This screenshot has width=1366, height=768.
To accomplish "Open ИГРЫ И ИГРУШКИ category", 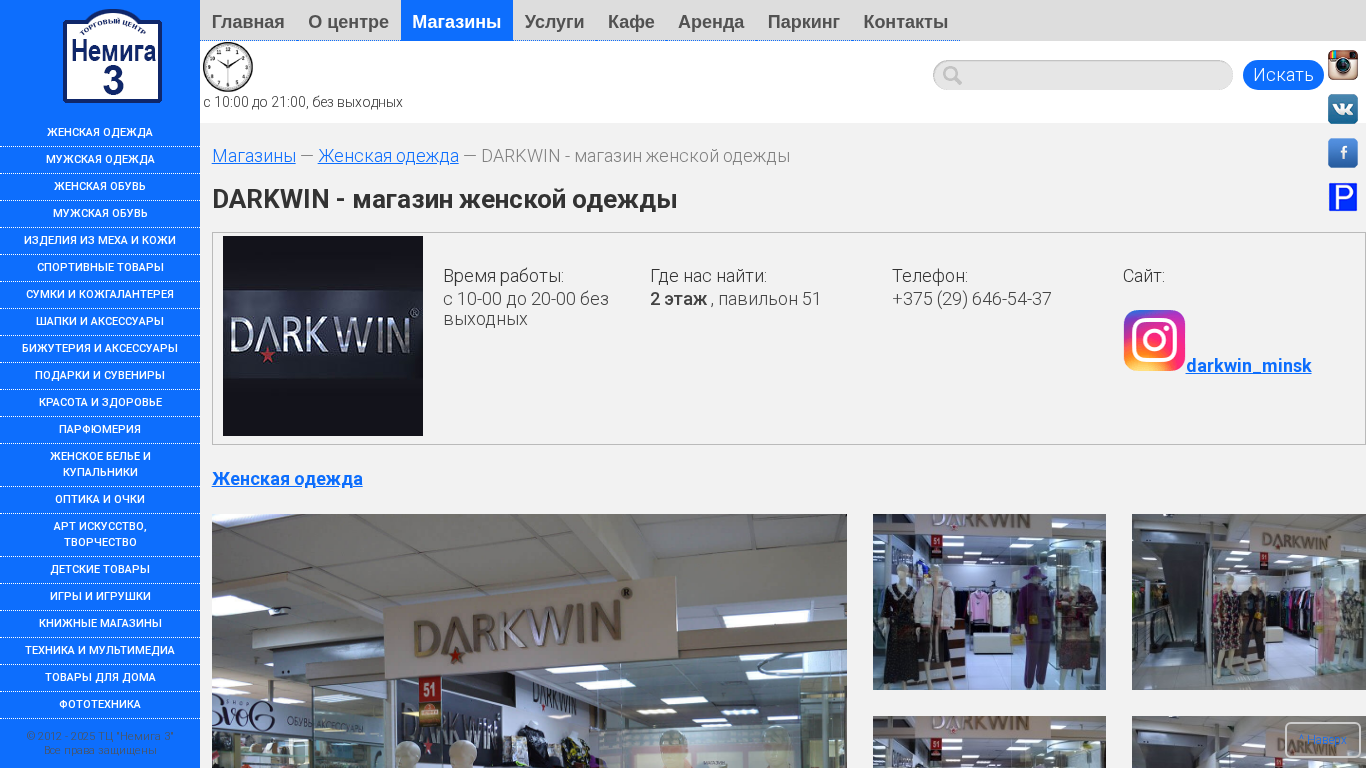I will tap(100, 596).
